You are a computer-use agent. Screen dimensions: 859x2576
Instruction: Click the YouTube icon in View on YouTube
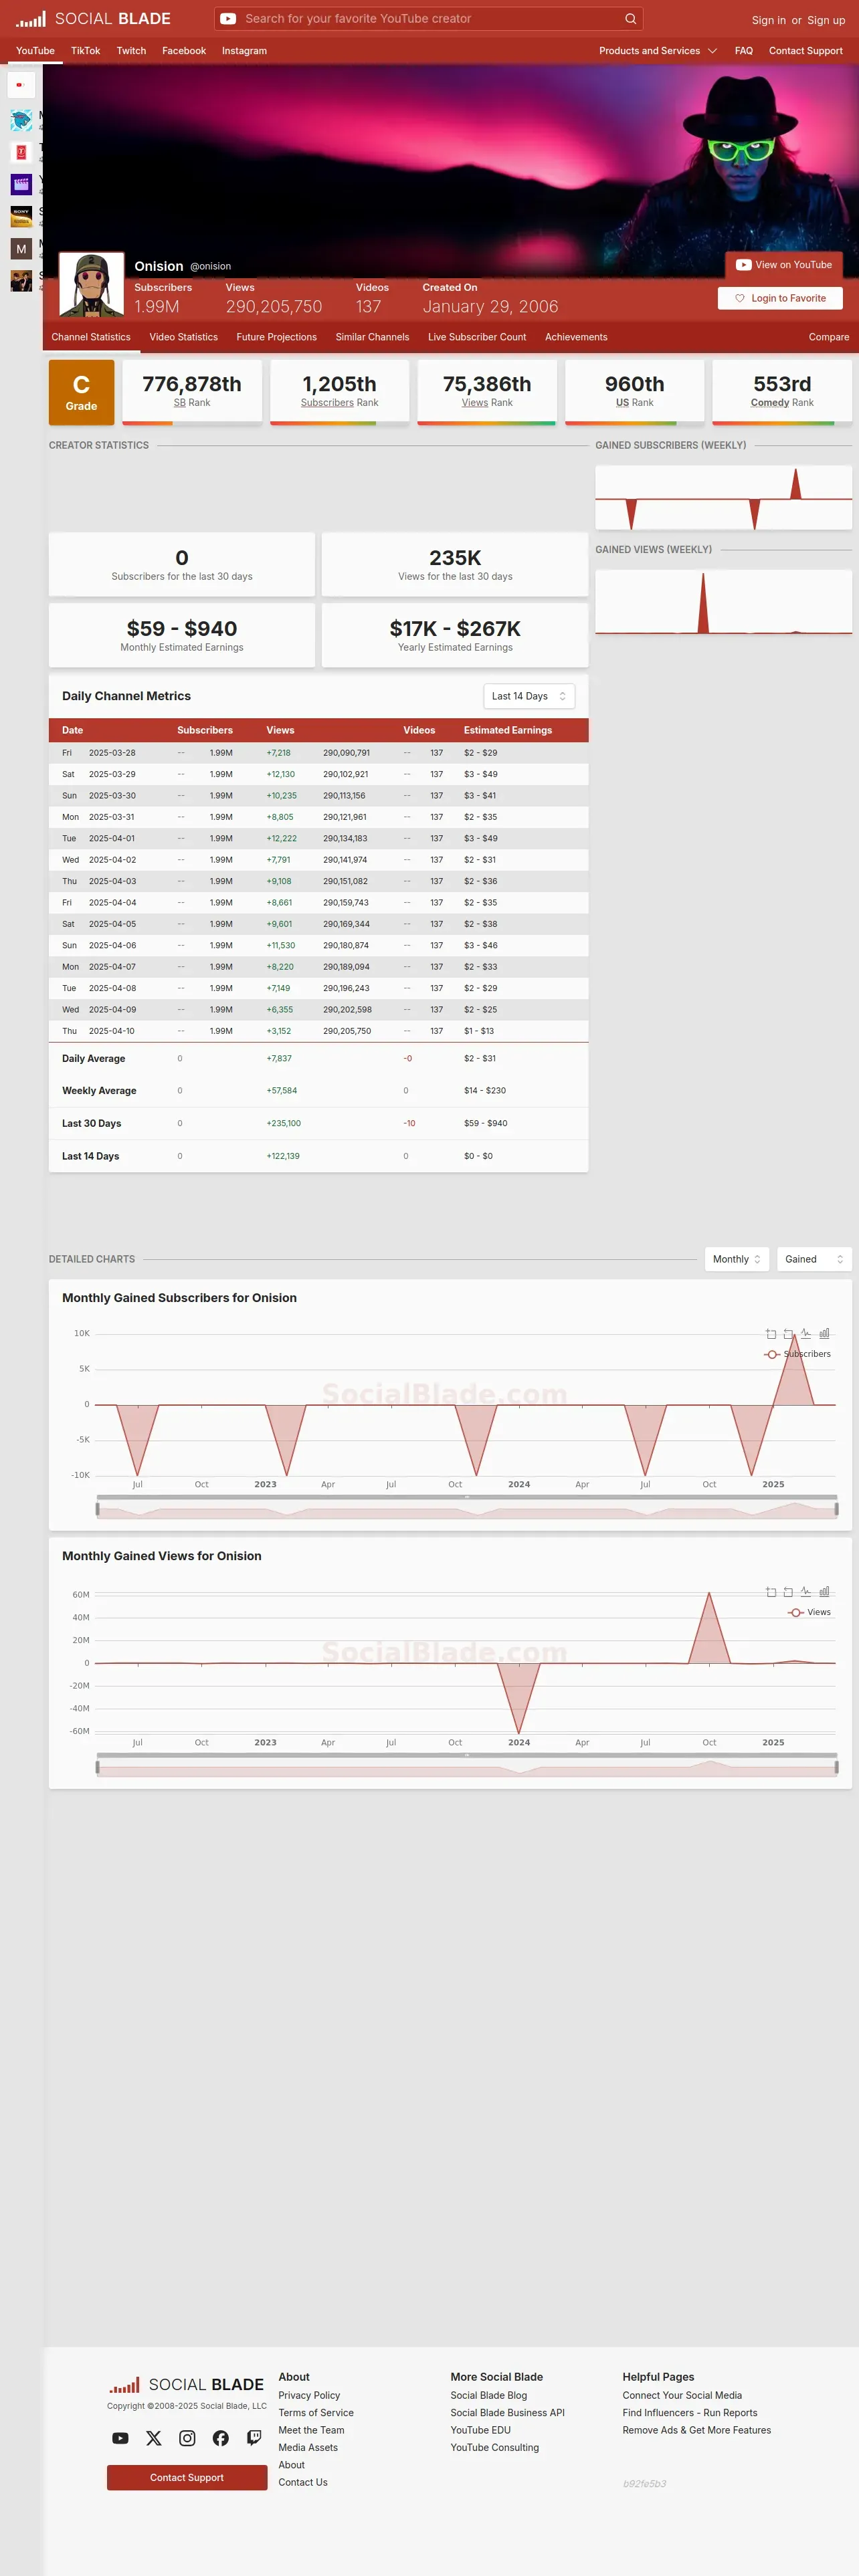point(743,265)
